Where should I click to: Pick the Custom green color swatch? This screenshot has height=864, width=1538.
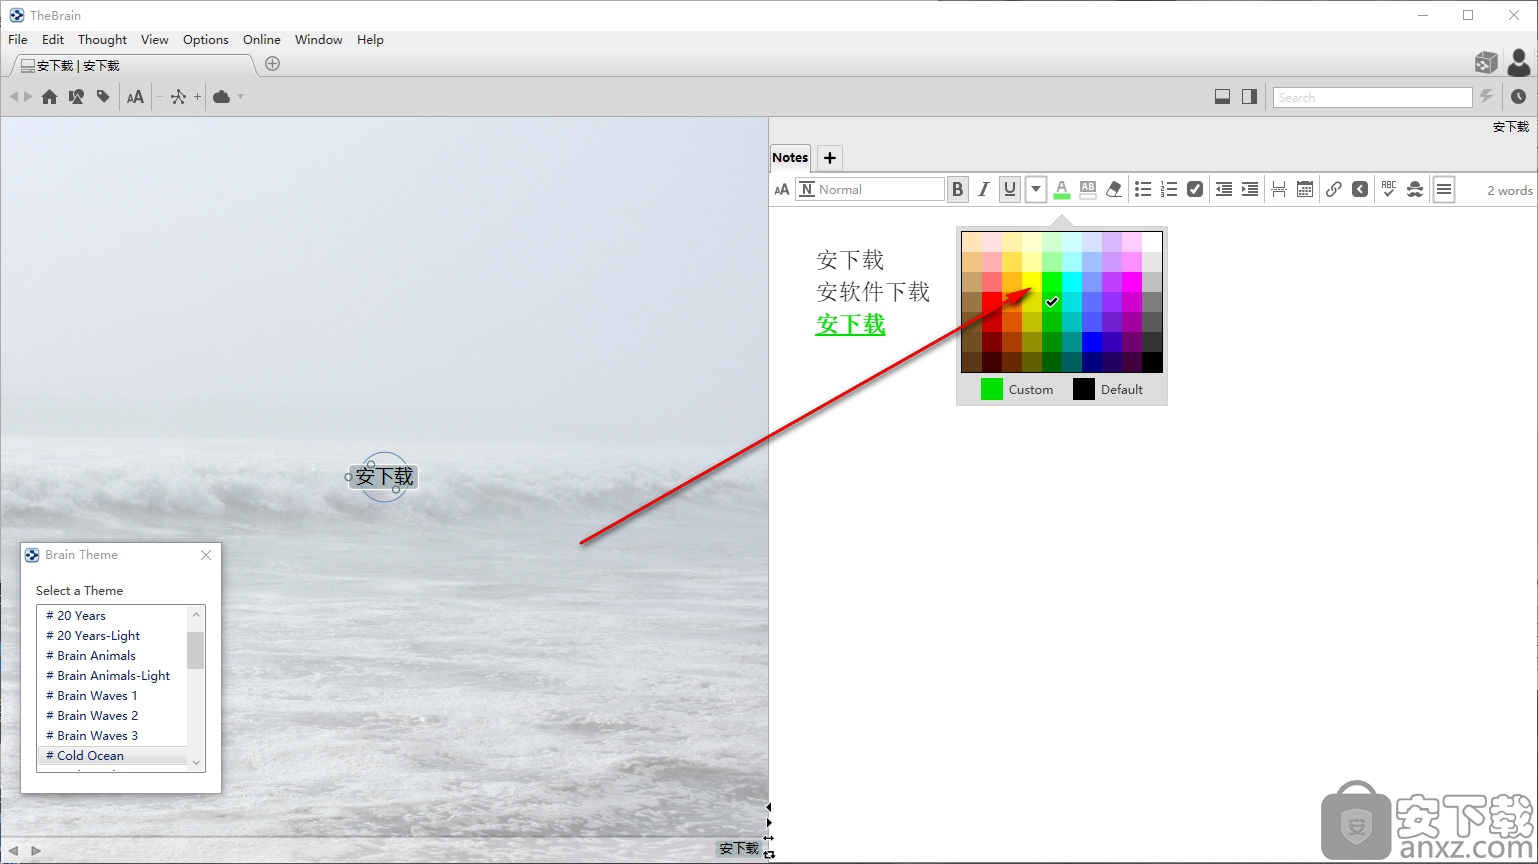coord(992,389)
